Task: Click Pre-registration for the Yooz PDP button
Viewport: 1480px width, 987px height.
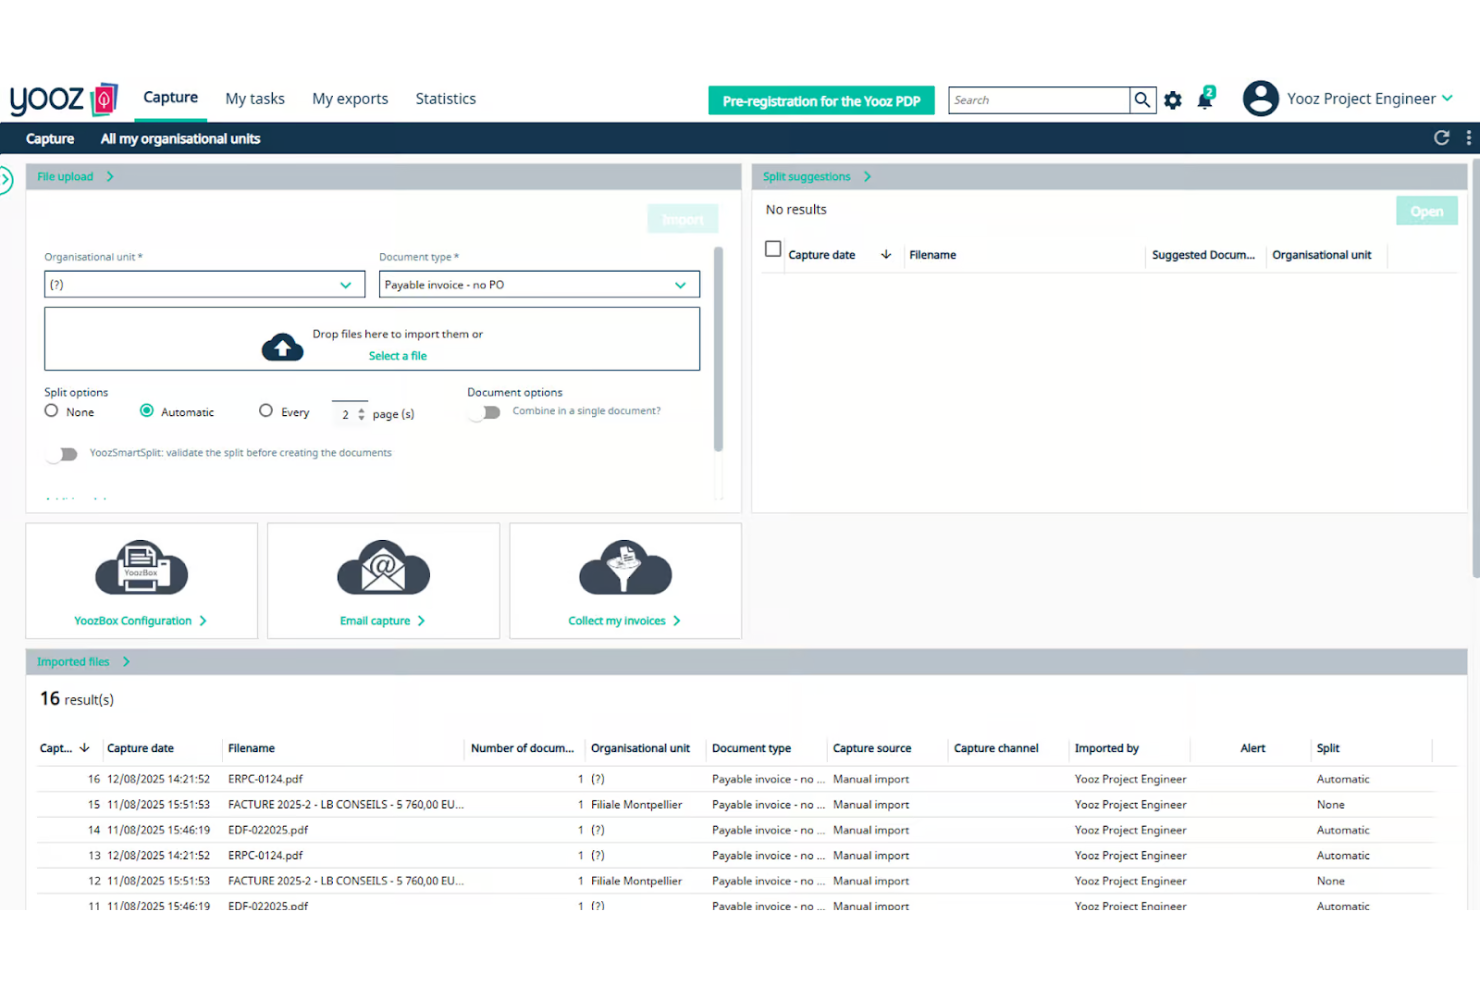Action: pos(821,101)
